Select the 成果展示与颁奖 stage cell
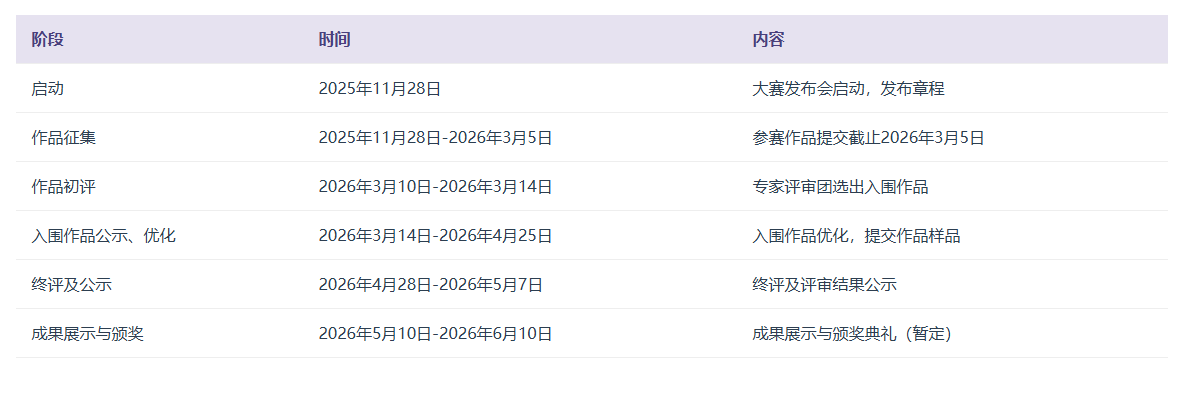 coord(87,334)
